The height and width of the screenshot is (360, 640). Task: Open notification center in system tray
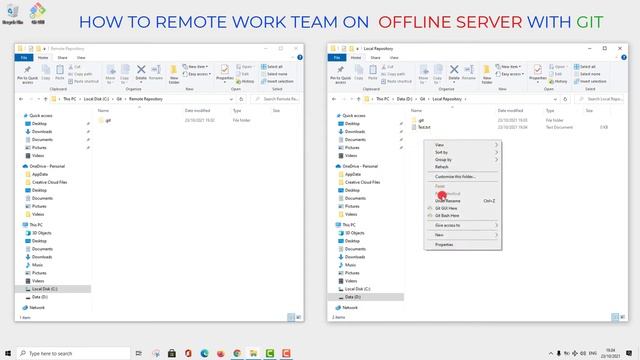pyautogui.click(x=629, y=353)
